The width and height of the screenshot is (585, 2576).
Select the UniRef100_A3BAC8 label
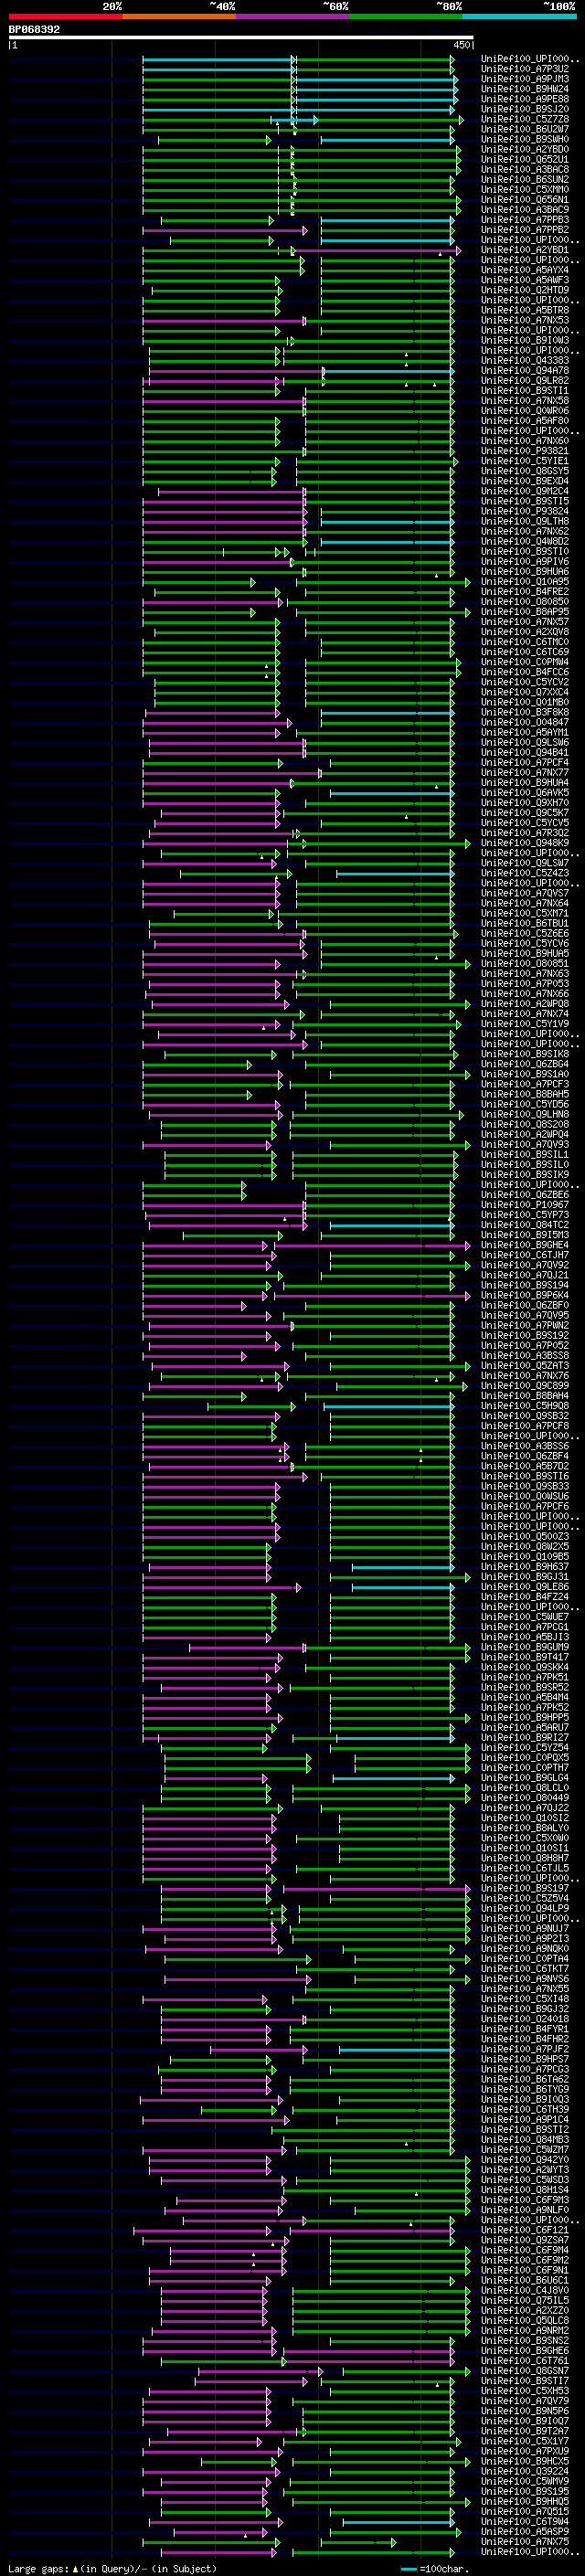pos(525,169)
